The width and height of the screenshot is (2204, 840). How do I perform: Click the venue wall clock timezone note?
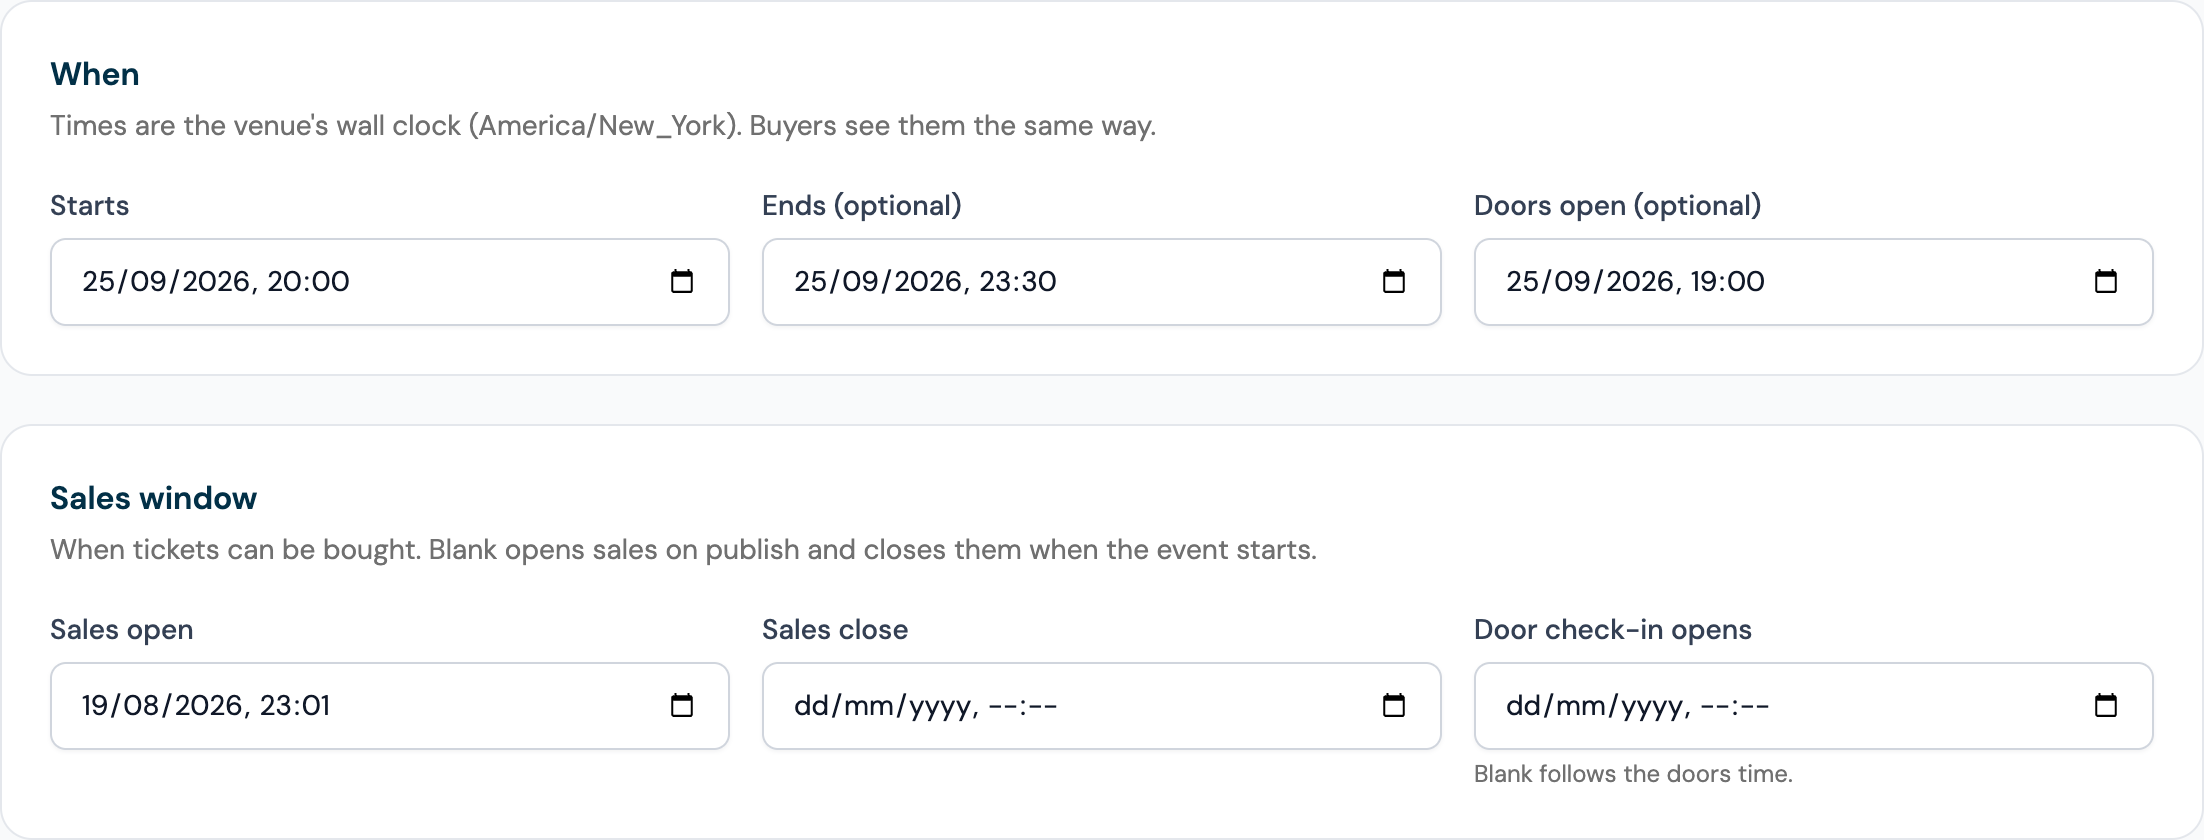pyautogui.click(x=604, y=126)
